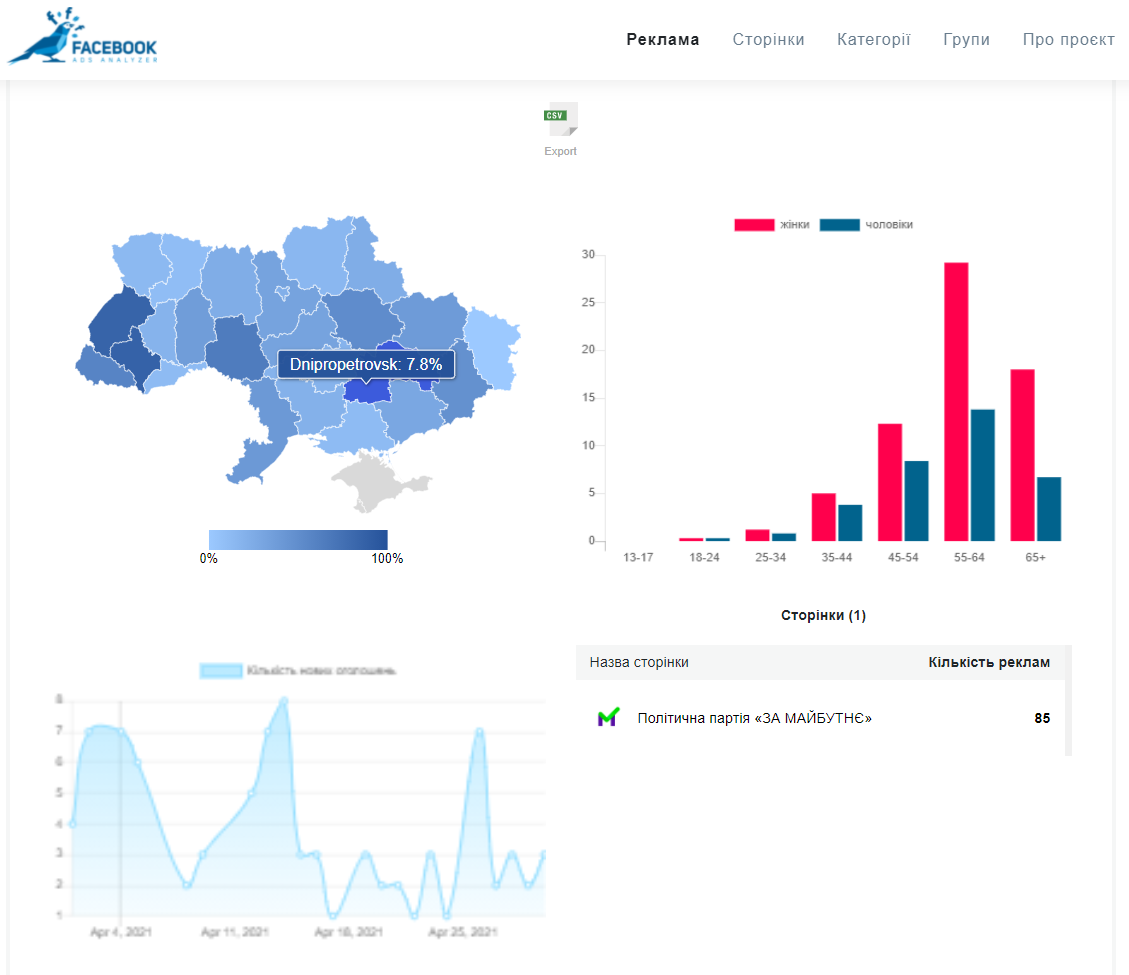The width and height of the screenshot is (1129, 975).
Task: Open the Про проєкт page
Action: pos(1068,40)
